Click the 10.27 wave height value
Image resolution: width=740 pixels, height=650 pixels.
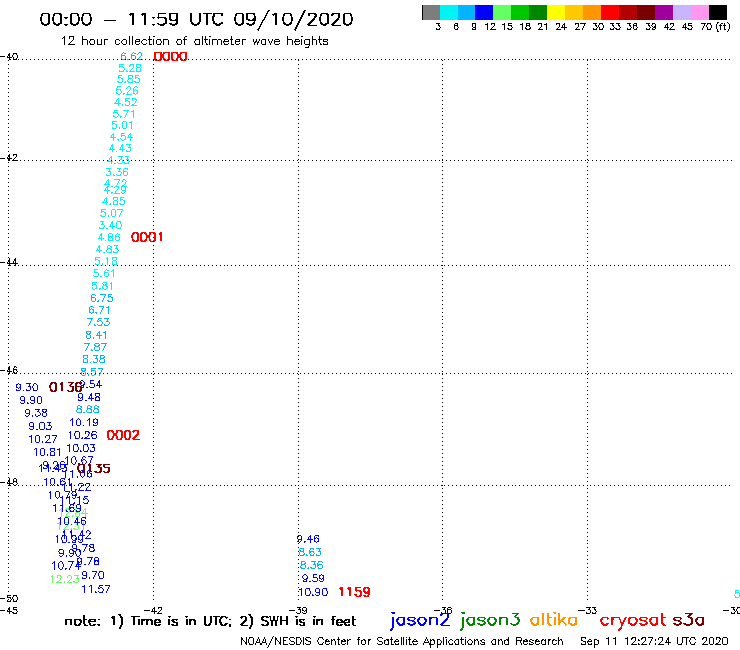tap(43, 439)
